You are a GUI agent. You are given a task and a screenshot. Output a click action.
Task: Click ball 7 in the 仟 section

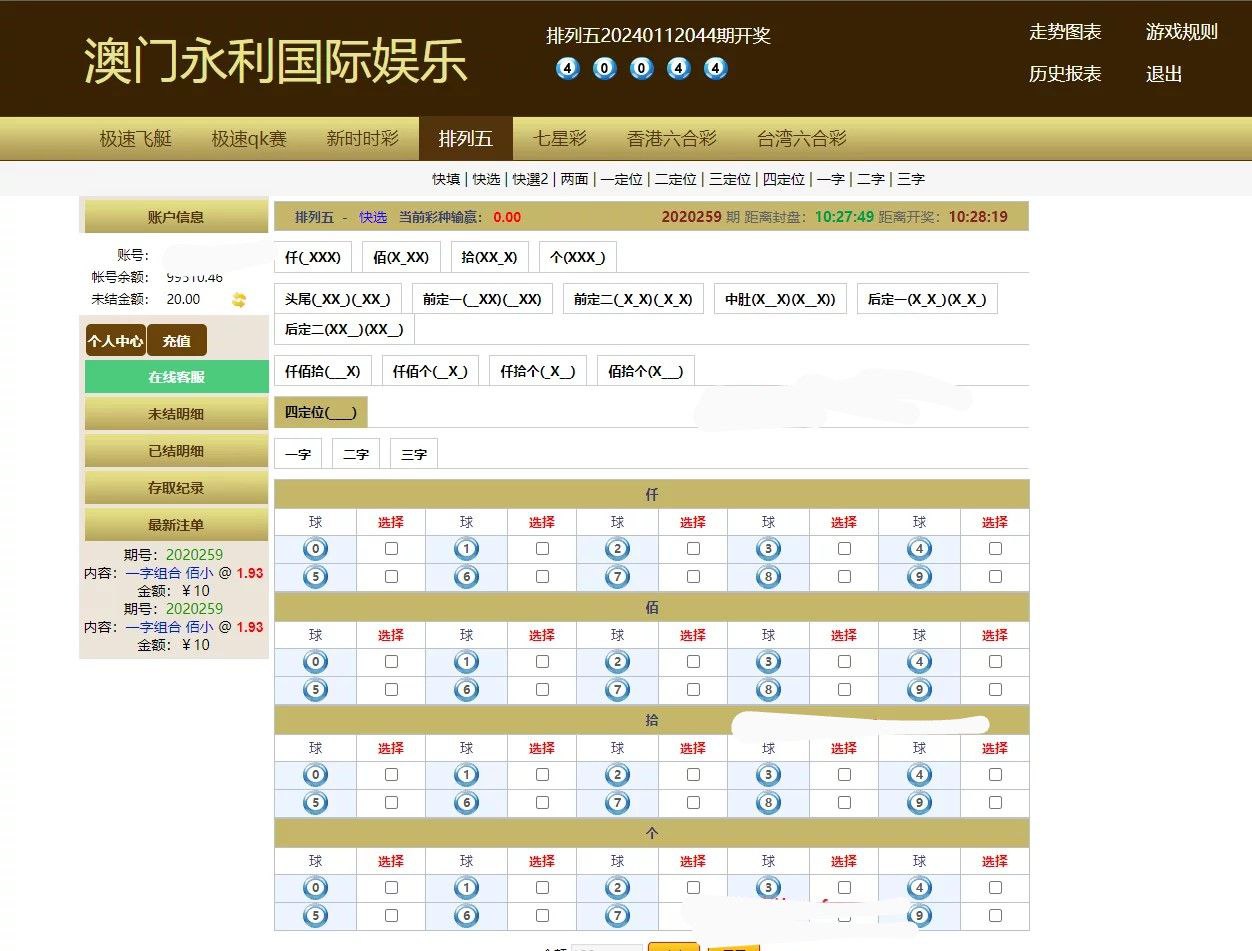point(617,577)
